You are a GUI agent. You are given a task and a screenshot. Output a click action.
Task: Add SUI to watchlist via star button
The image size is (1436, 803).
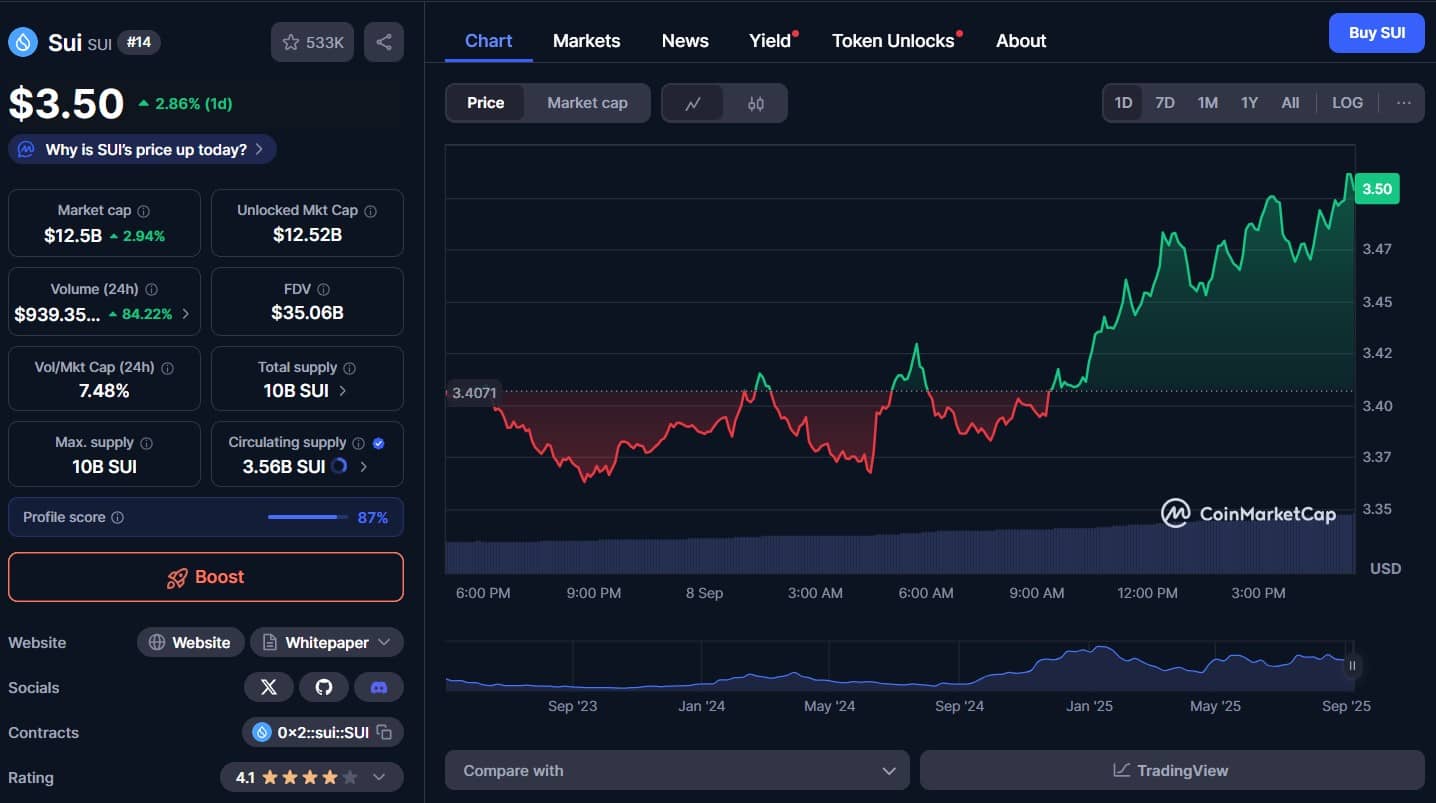(312, 42)
